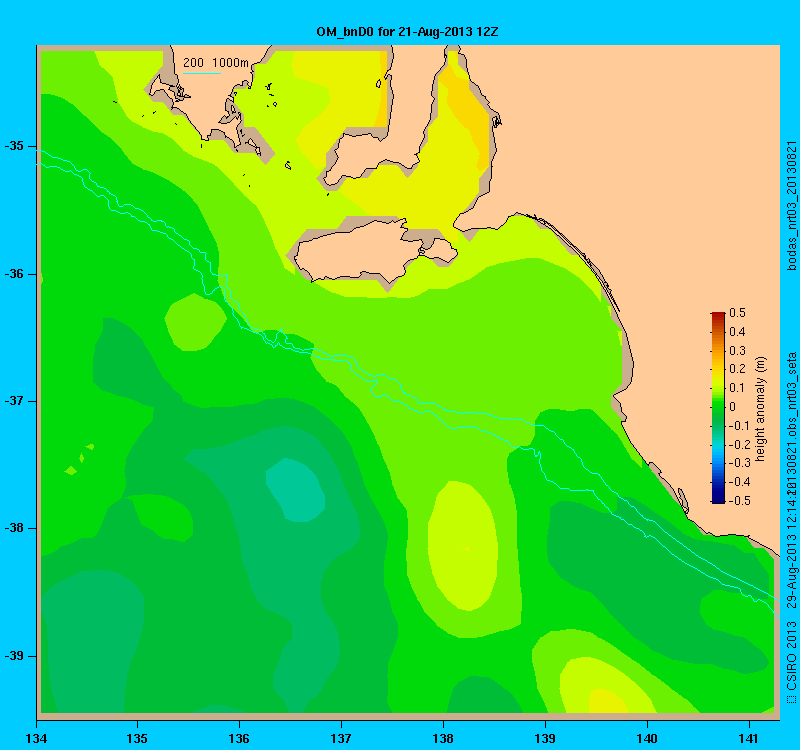The height and width of the screenshot is (750, 800).
Task: Click the longitude label '140'
Action: [x=647, y=739]
